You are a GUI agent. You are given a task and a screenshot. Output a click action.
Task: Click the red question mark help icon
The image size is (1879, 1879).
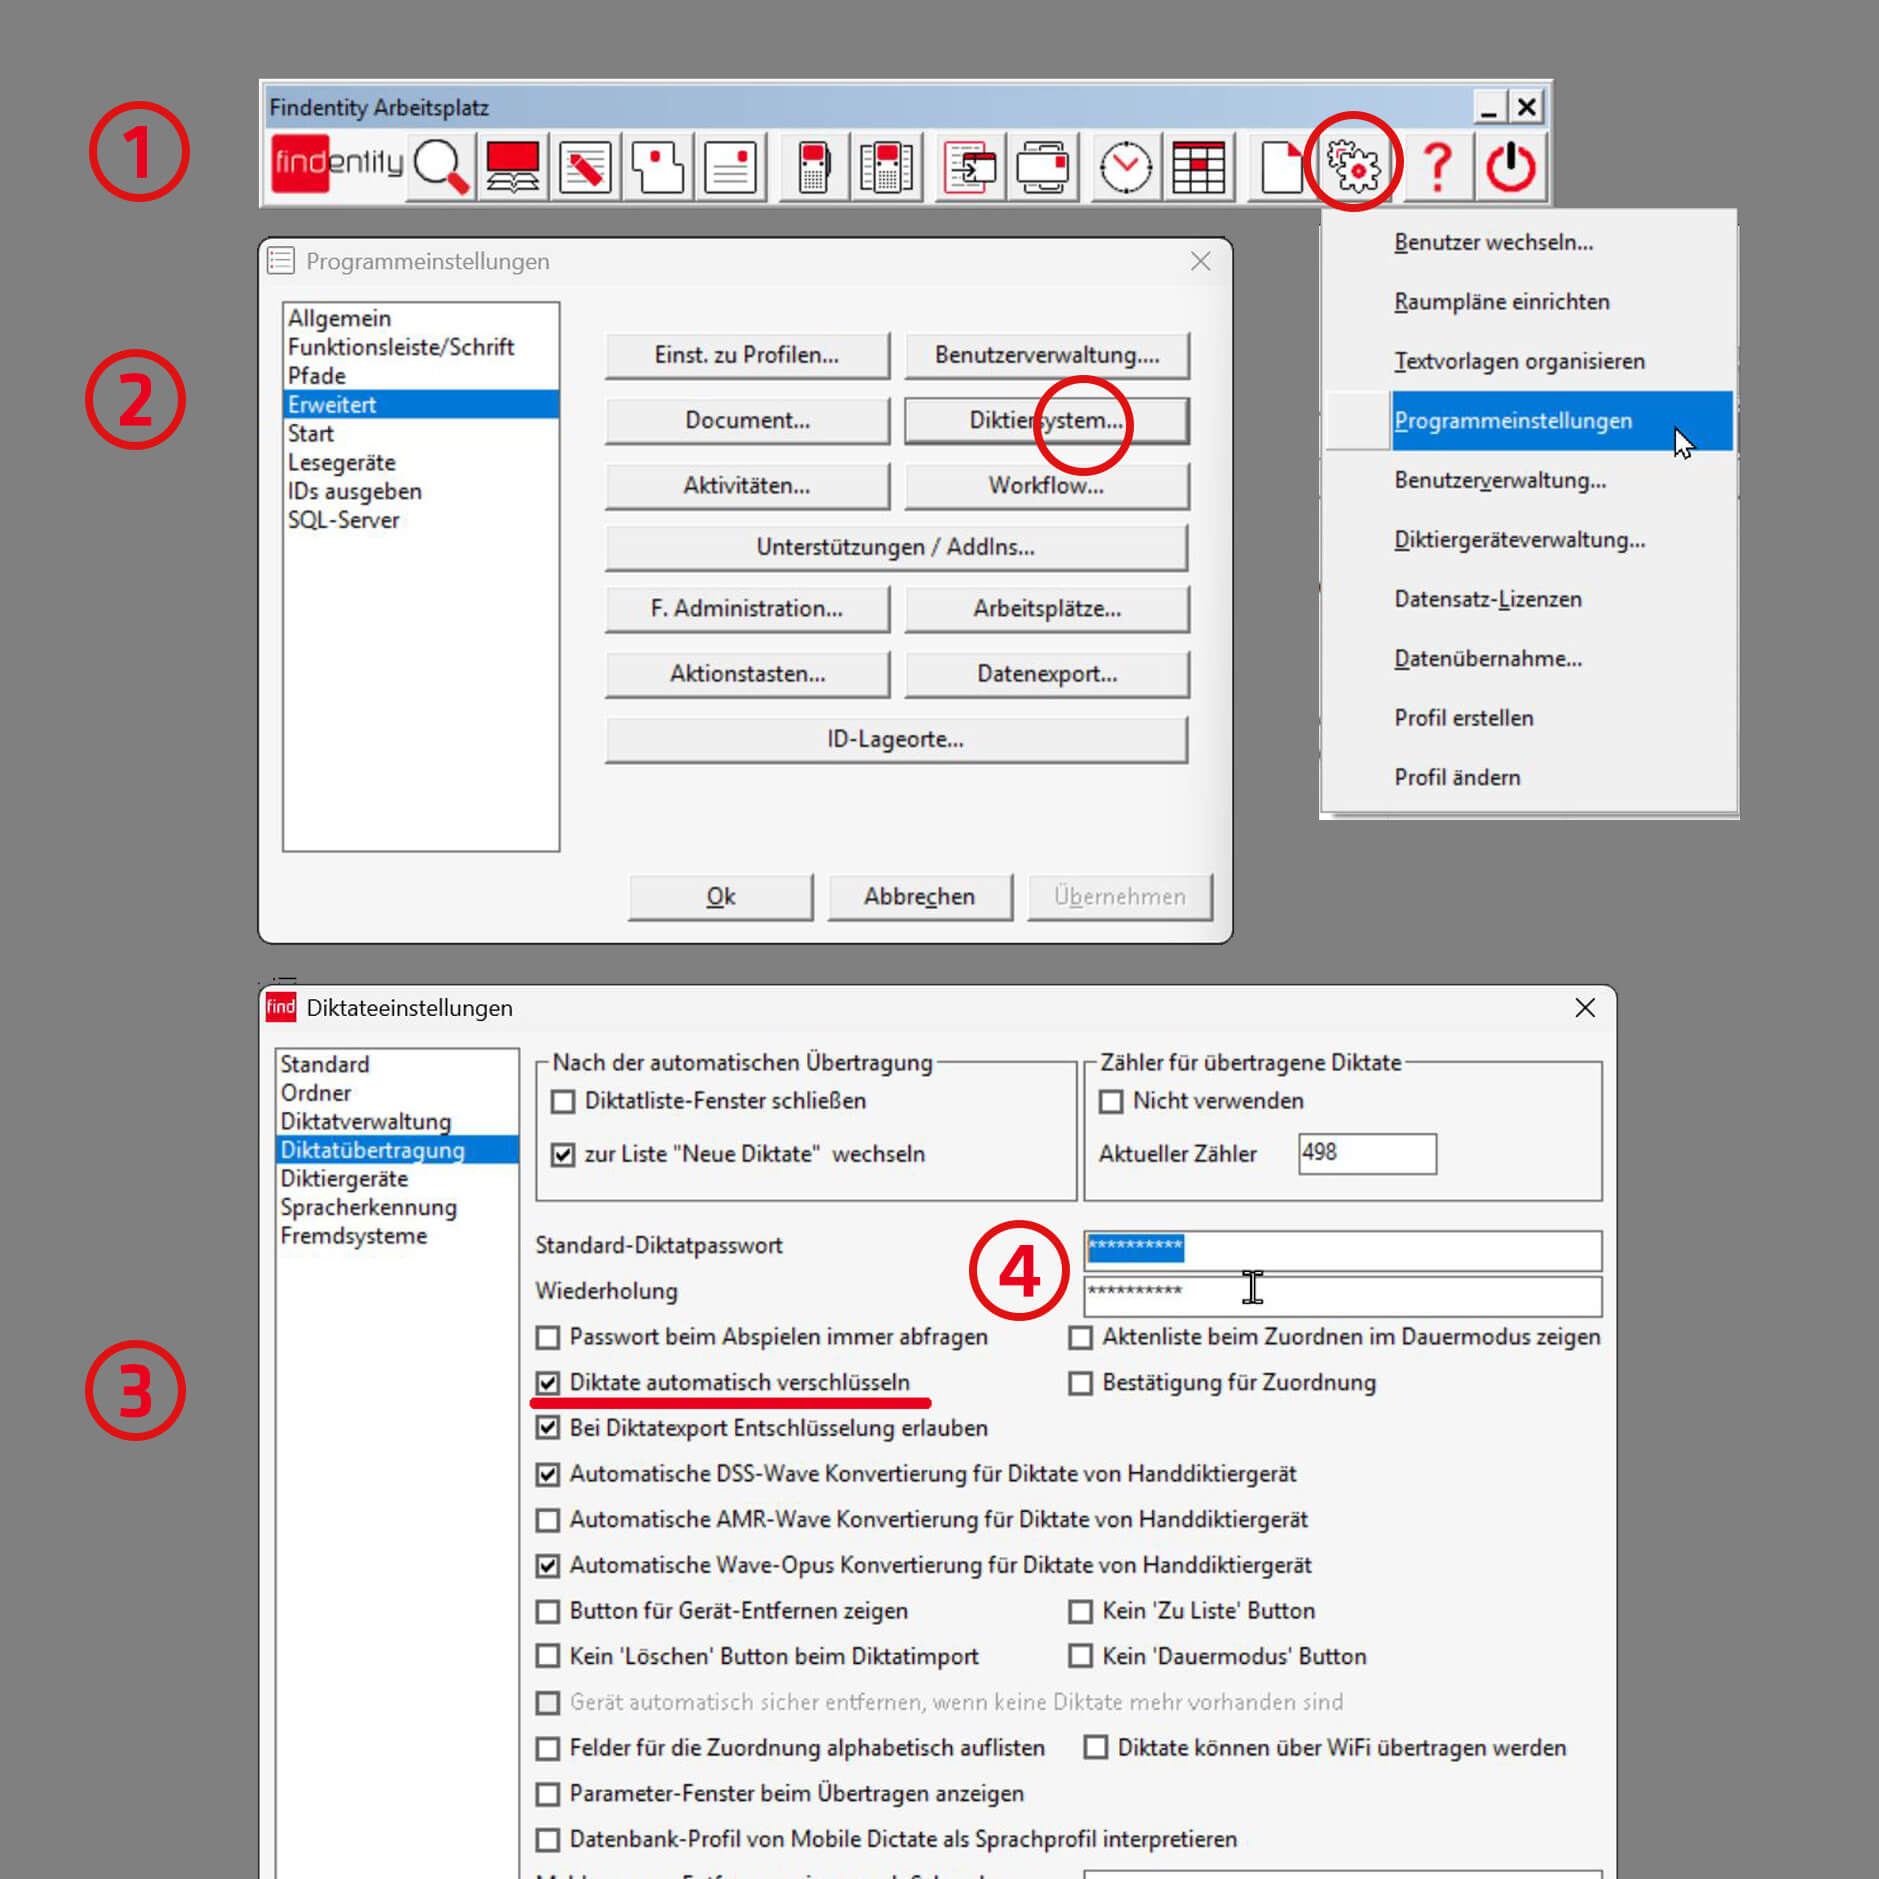pyautogui.click(x=1437, y=166)
